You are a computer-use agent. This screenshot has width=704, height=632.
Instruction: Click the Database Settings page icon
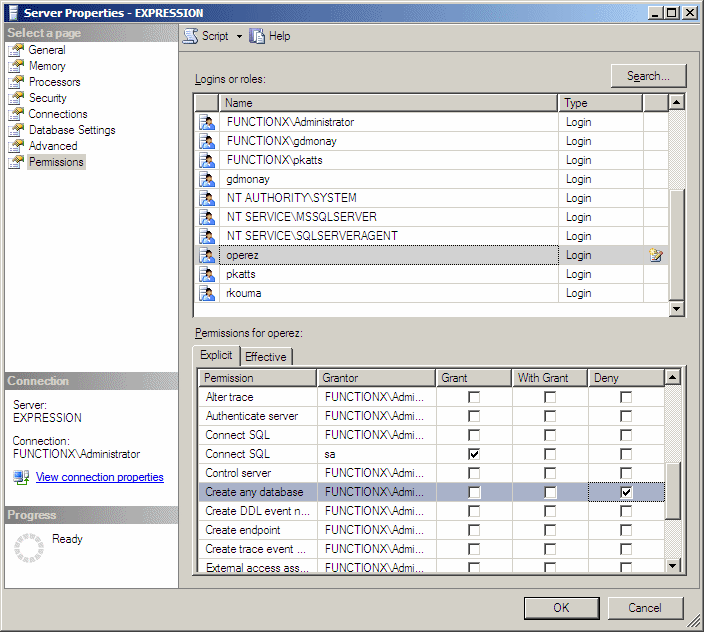coord(16,130)
